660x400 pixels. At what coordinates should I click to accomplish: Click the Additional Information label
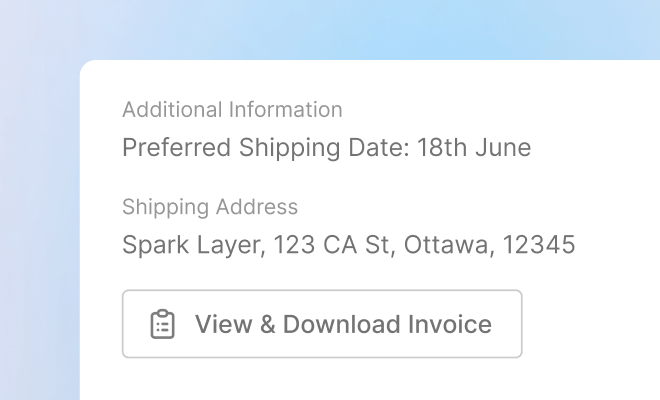[232, 110]
